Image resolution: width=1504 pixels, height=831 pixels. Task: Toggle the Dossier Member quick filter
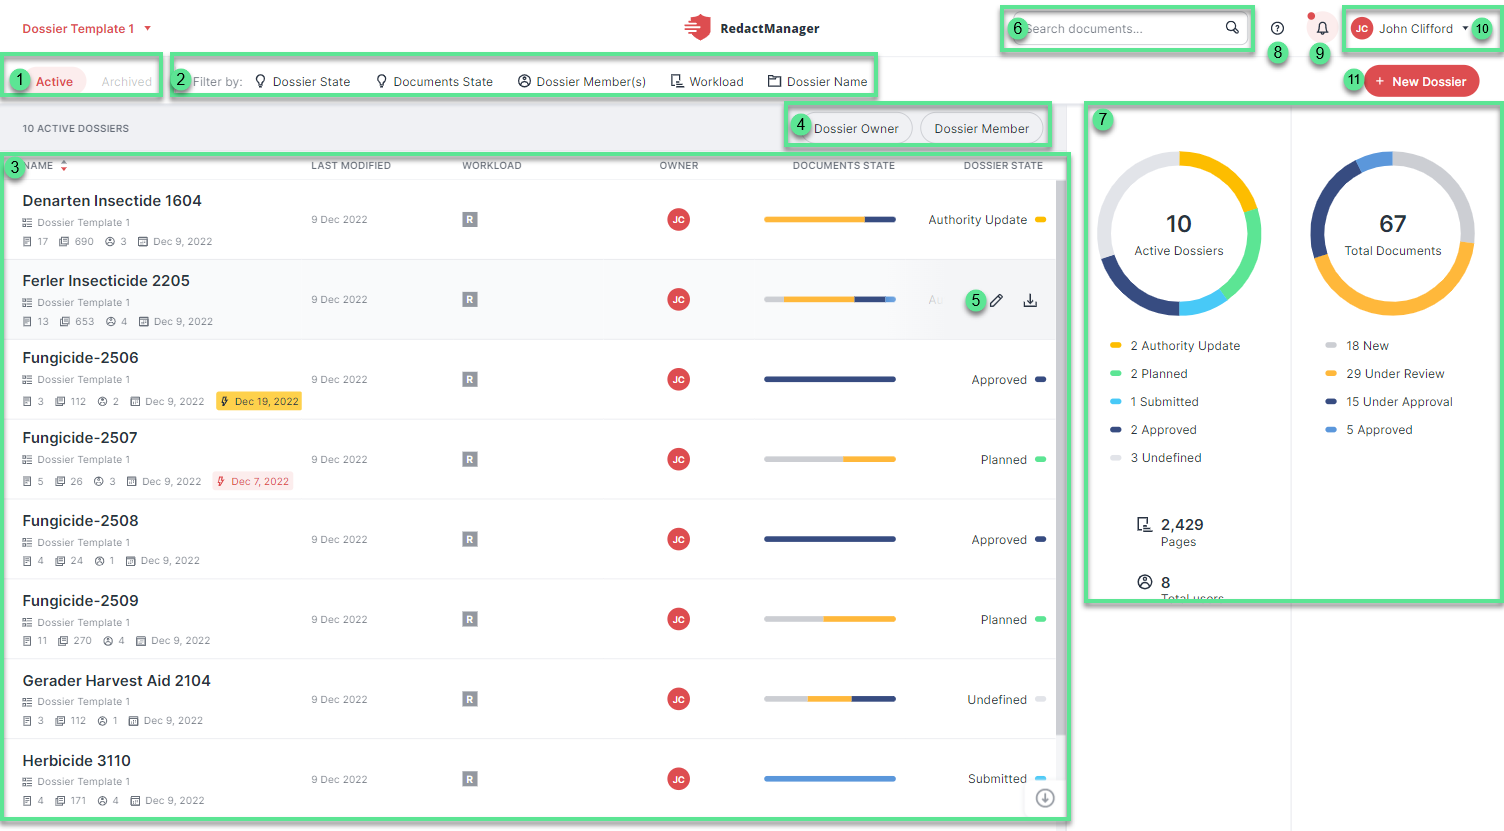click(x=981, y=128)
